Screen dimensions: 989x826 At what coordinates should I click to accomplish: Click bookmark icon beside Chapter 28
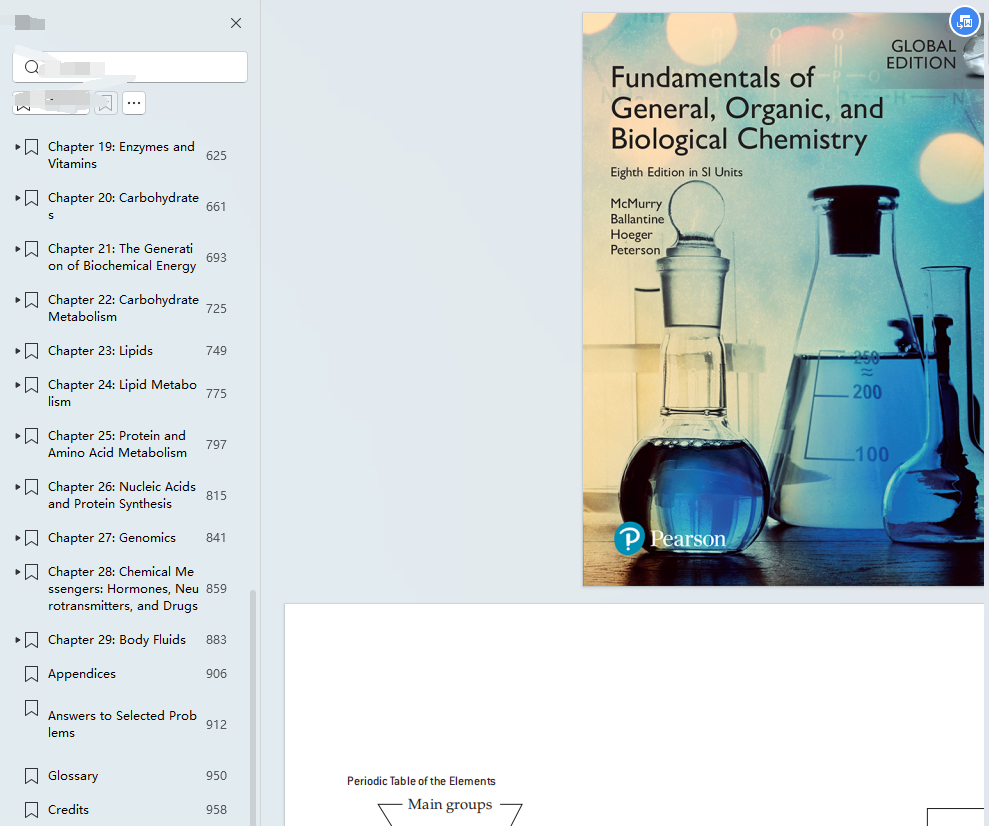[x=32, y=573]
